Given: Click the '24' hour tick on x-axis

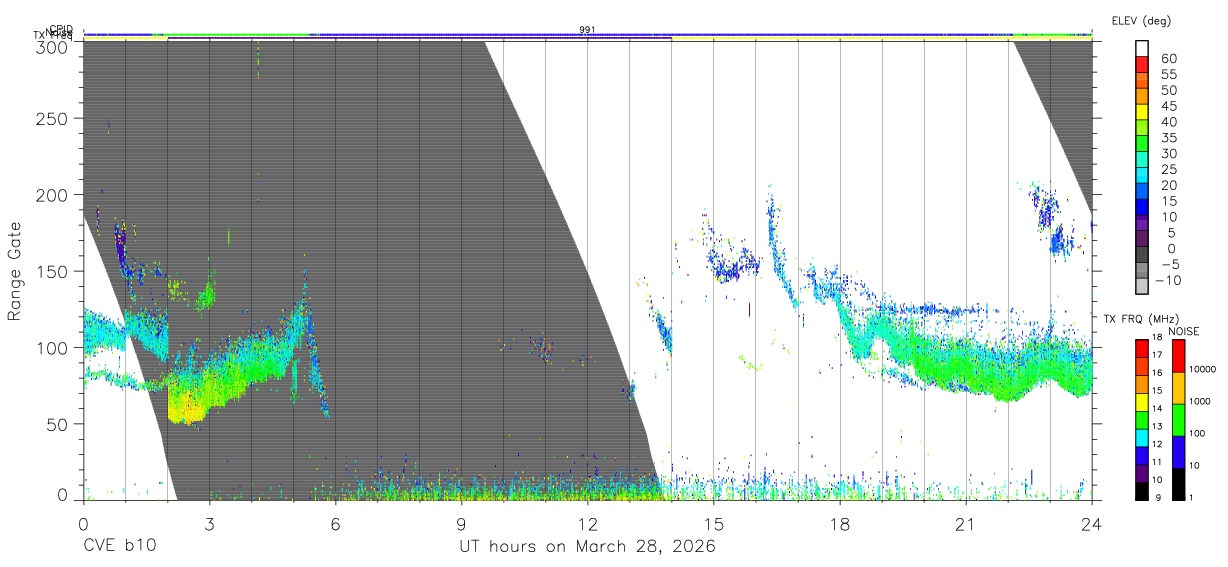Looking at the screenshot, I should pos(1092,524).
